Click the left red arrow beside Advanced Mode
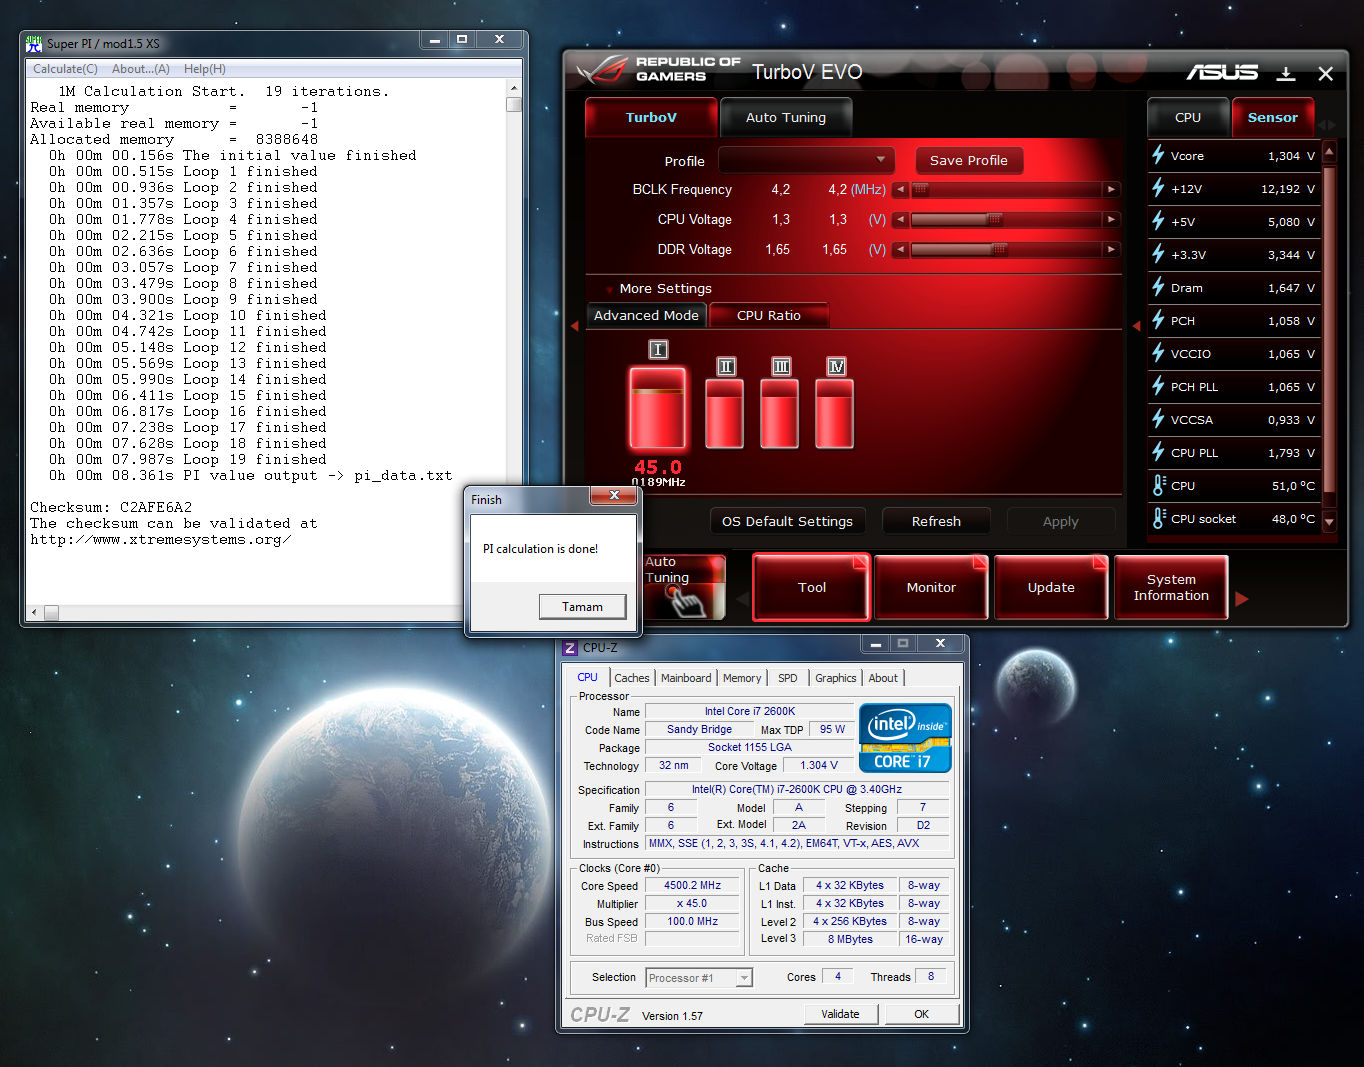Viewport: 1364px width, 1067px height. pyautogui.click(x=574, y=327)
